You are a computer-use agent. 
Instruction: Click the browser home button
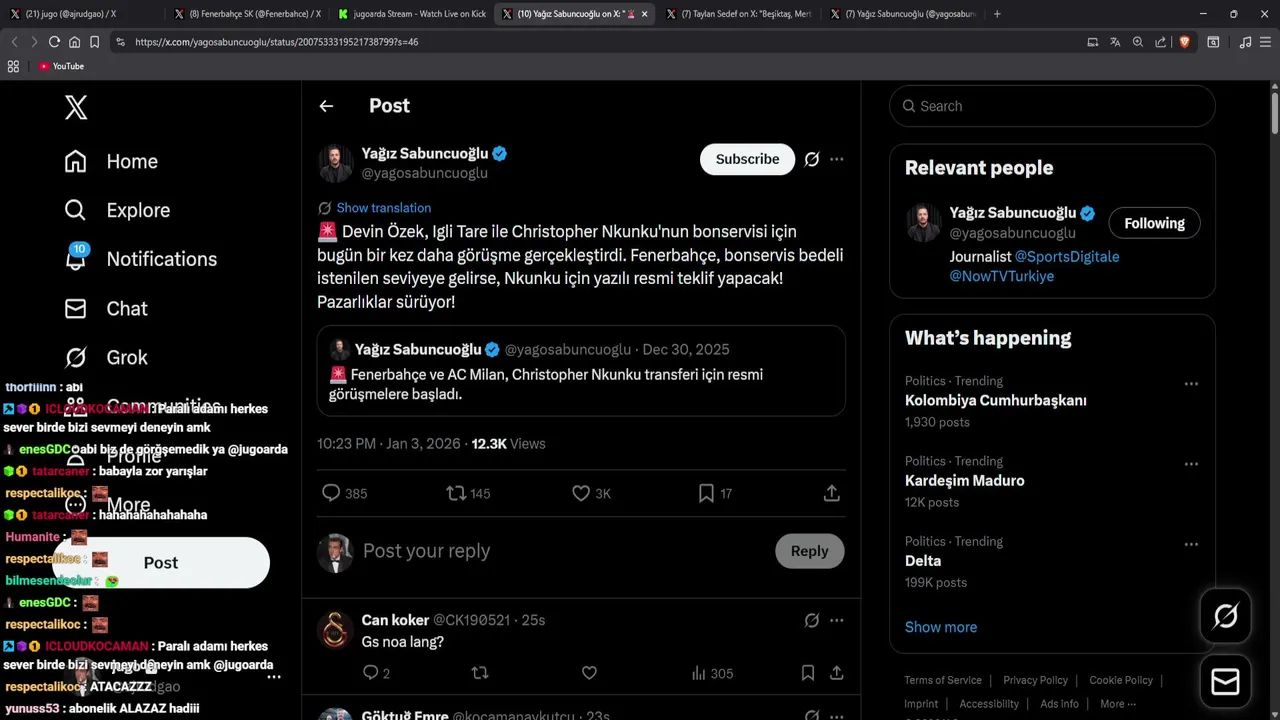[74, 42]
